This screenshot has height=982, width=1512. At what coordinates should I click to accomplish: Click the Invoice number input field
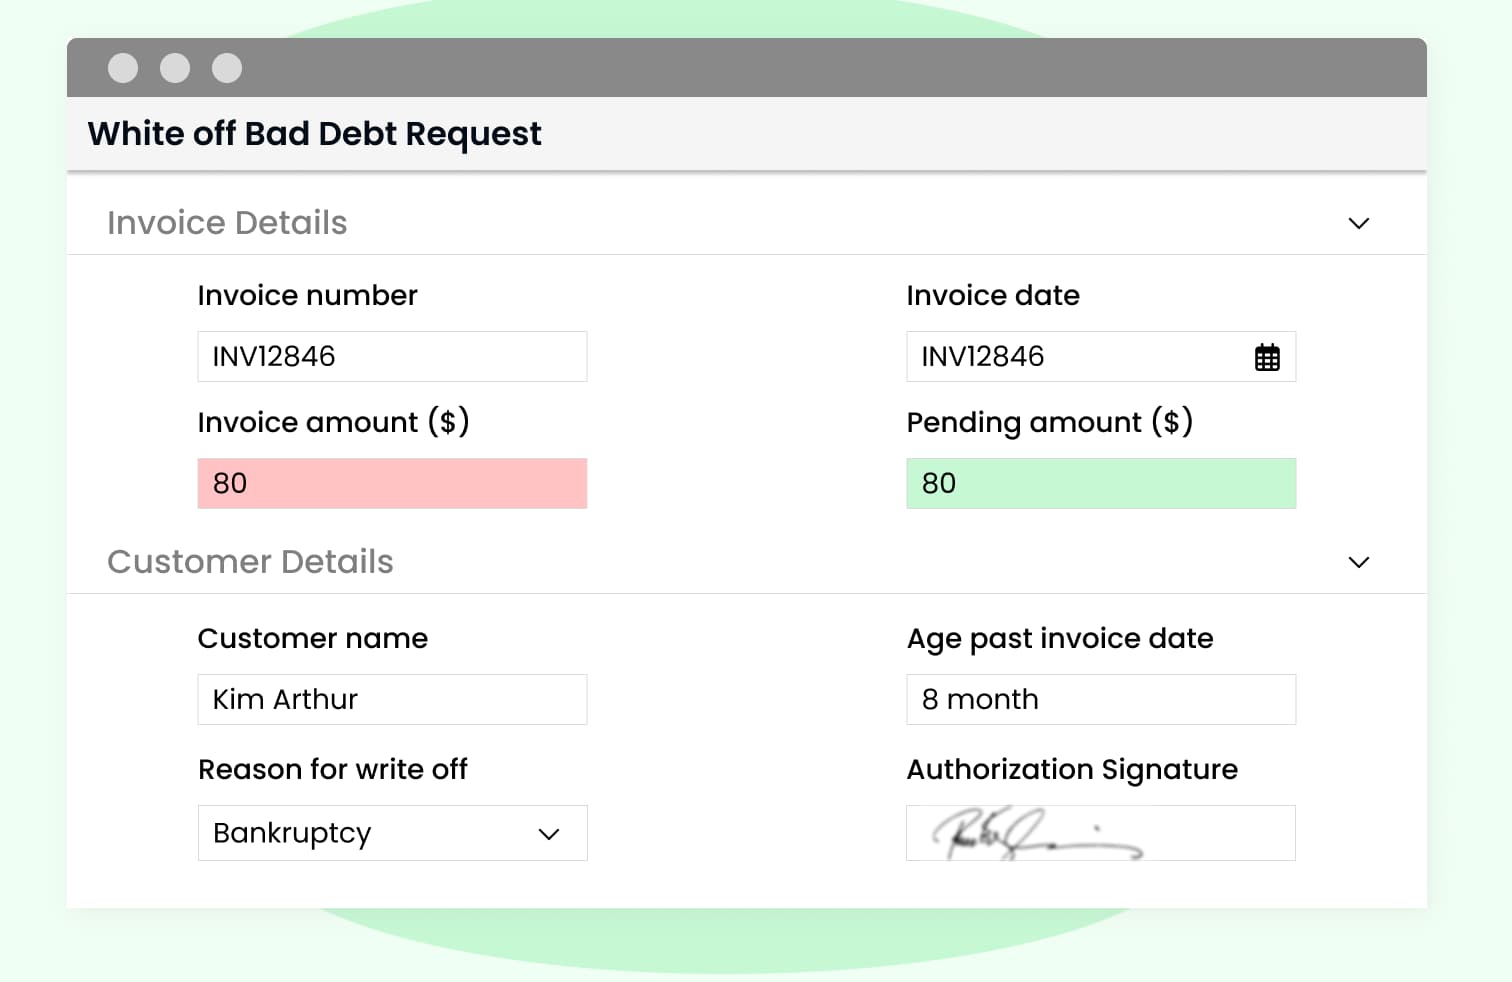392,356
